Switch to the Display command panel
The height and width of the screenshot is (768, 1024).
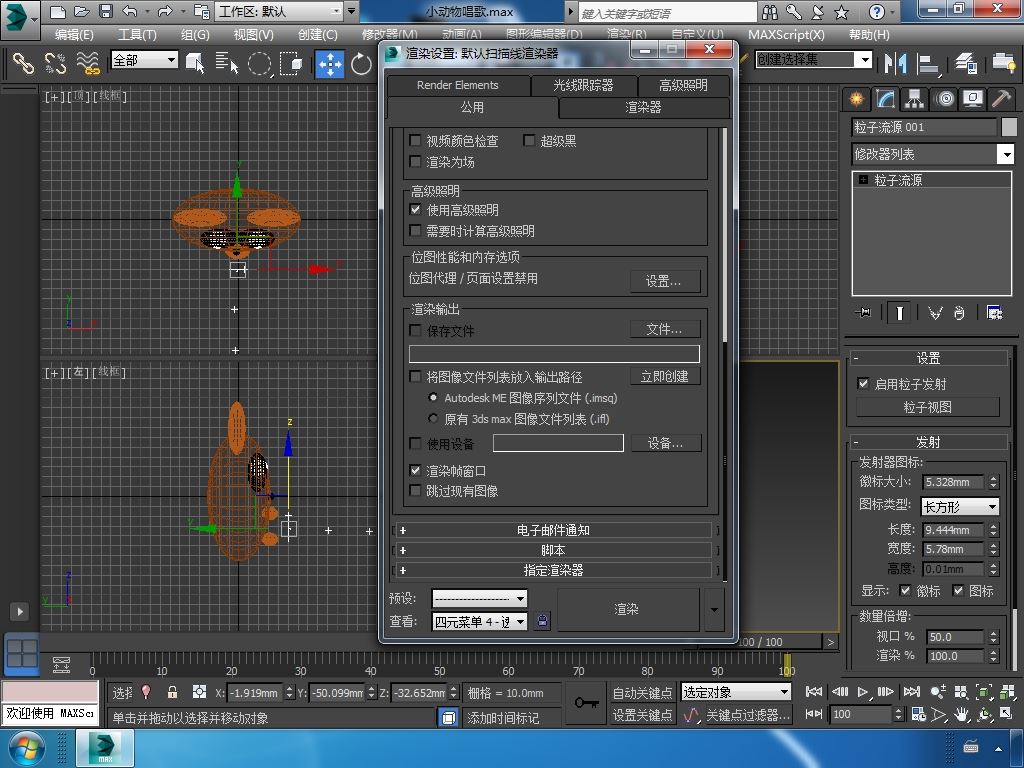(x=973, y=99)
